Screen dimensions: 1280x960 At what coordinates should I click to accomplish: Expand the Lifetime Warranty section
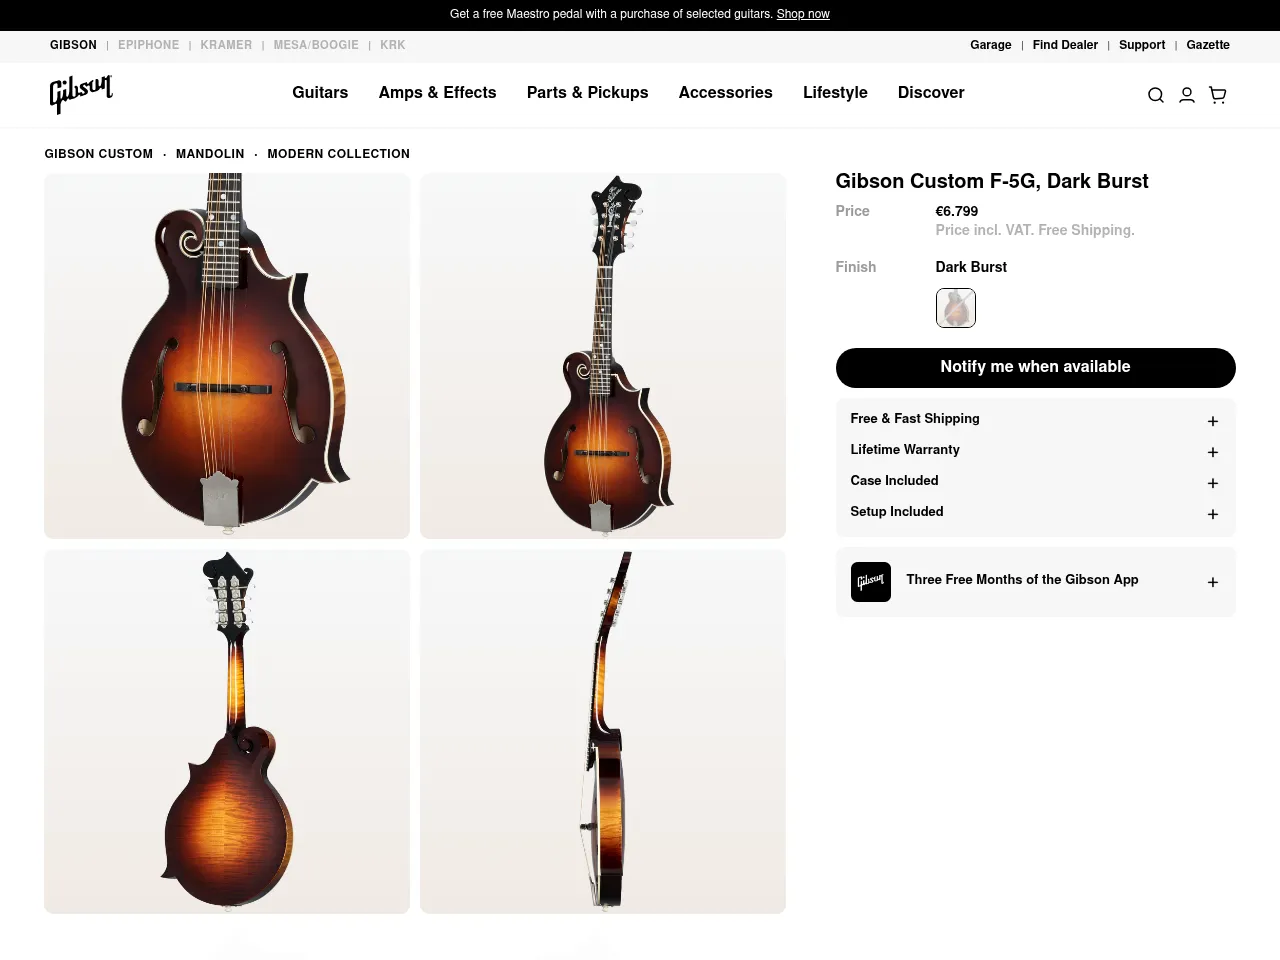coord(1035,451)
